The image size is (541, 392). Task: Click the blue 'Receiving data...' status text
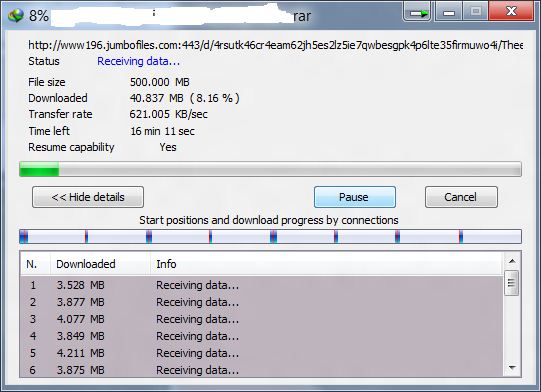(138, 61)
